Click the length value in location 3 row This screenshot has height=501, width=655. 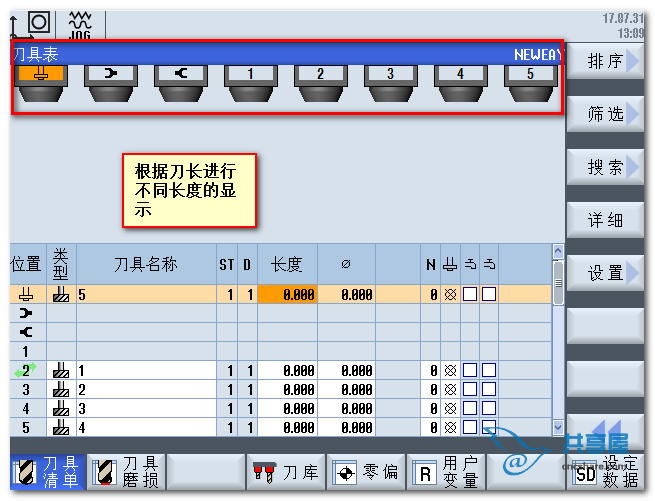point(287,389)
